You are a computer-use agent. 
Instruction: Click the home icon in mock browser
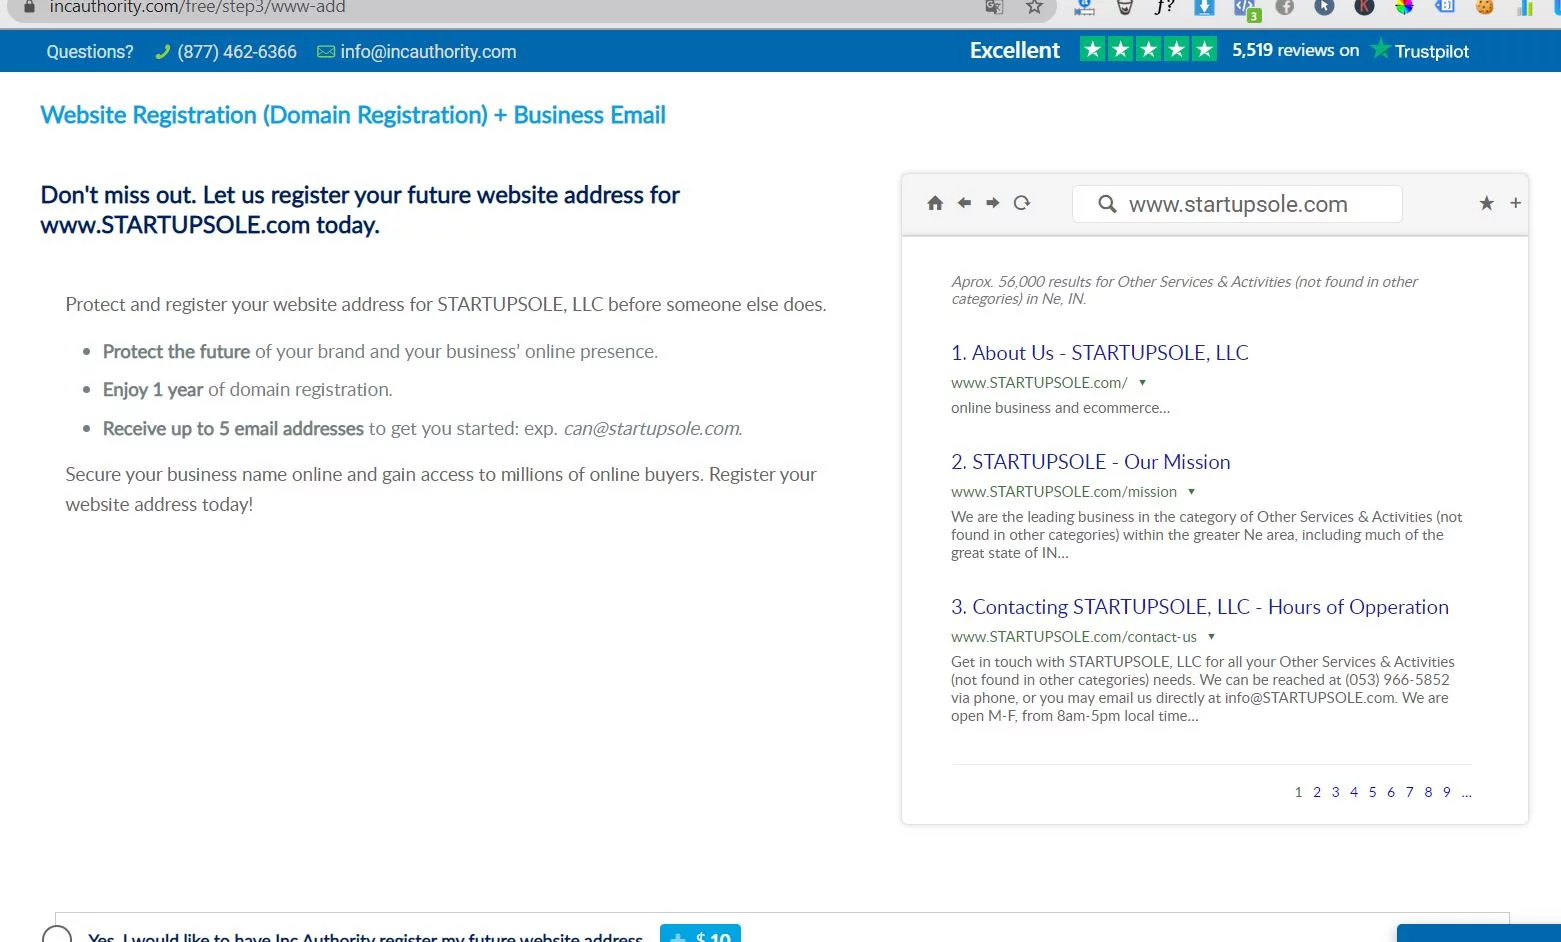pyautogui.click(x=935, y=203)
